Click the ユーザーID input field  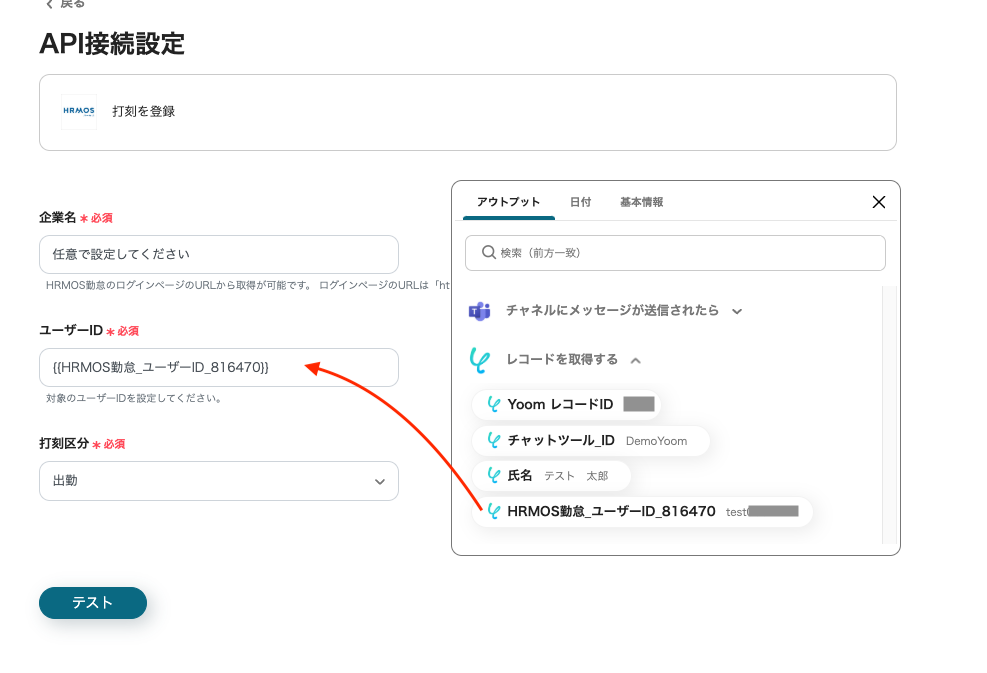click(219, 368)
